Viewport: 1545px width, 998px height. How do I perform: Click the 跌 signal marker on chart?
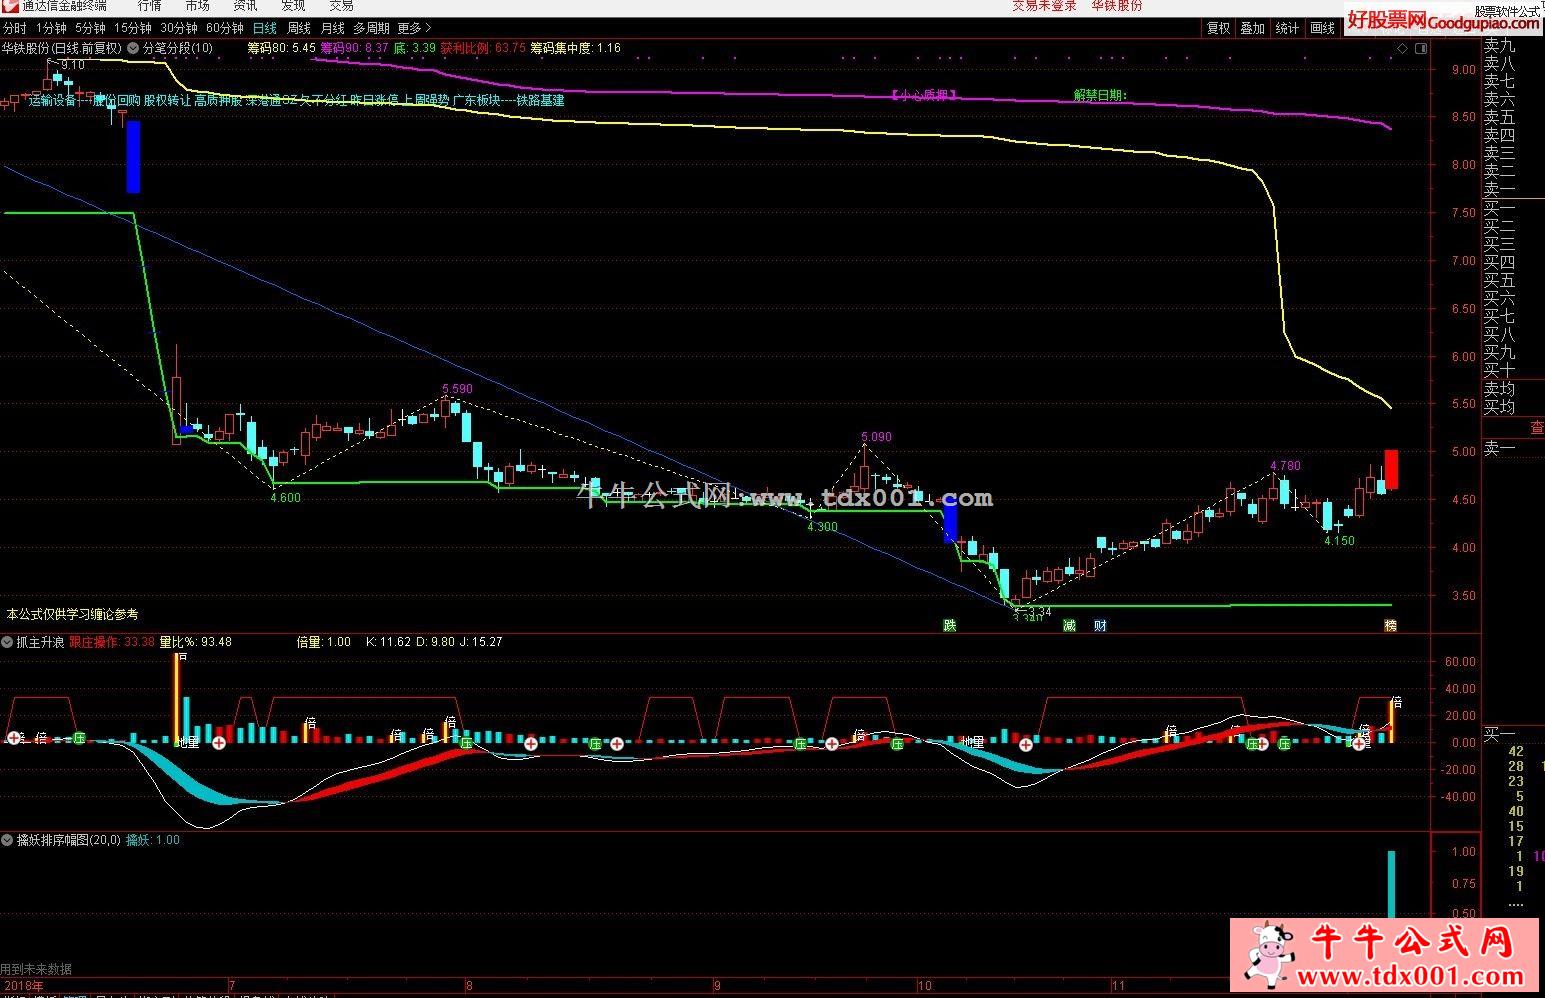950,626
